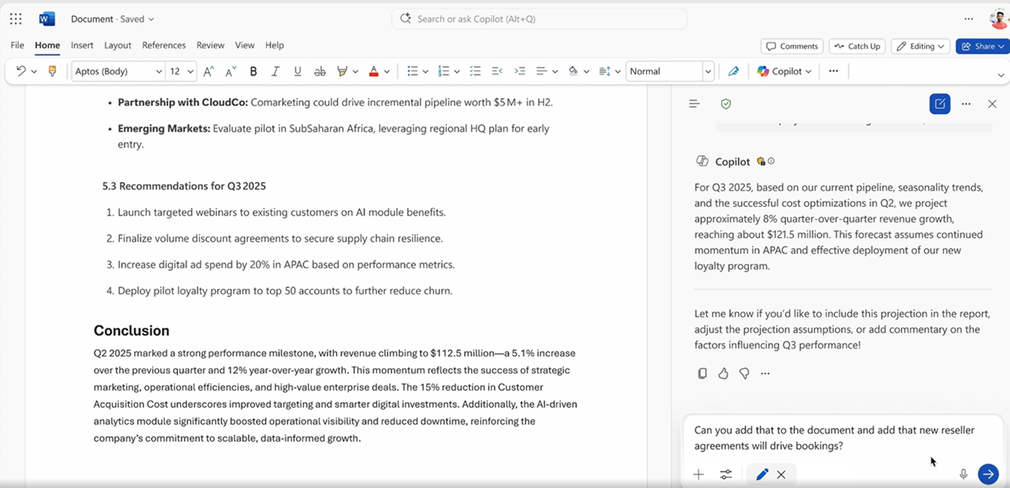Toggle italic formatting
The width and height of the screenshot is (1010, 488).
point(275,71)
